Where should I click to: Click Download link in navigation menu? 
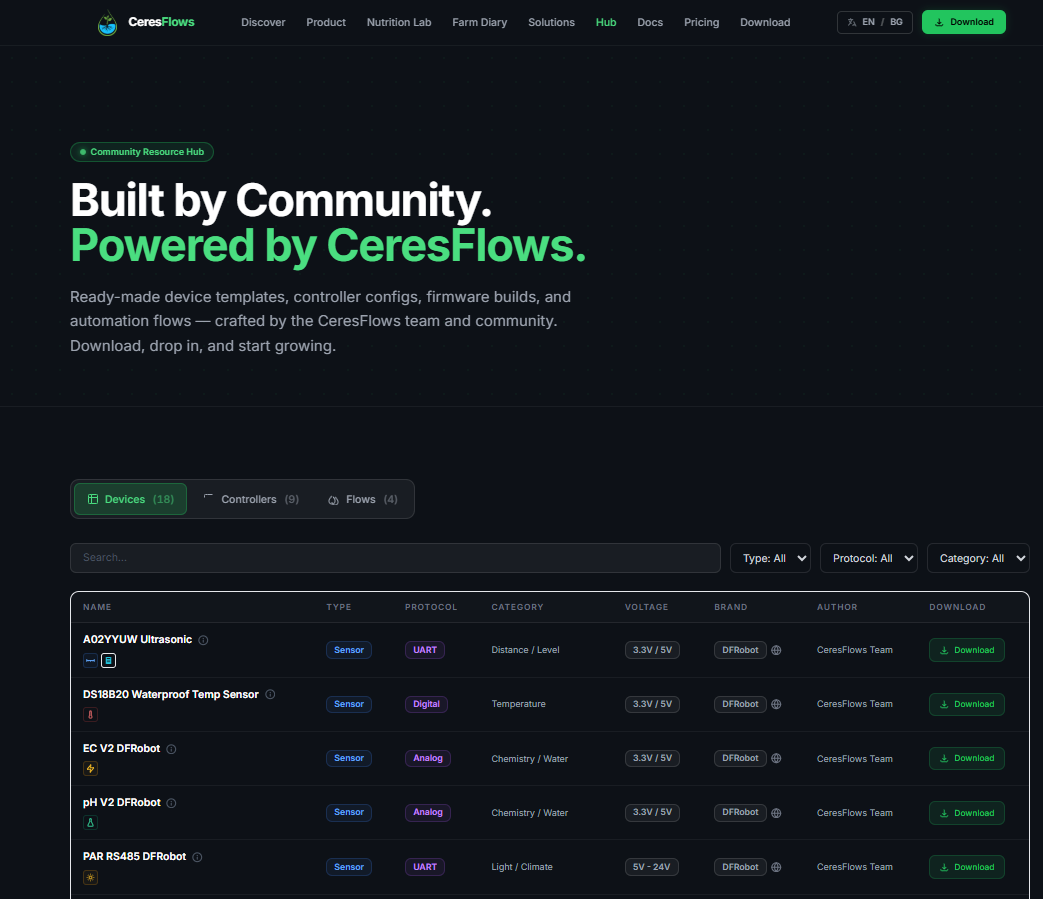765,22
